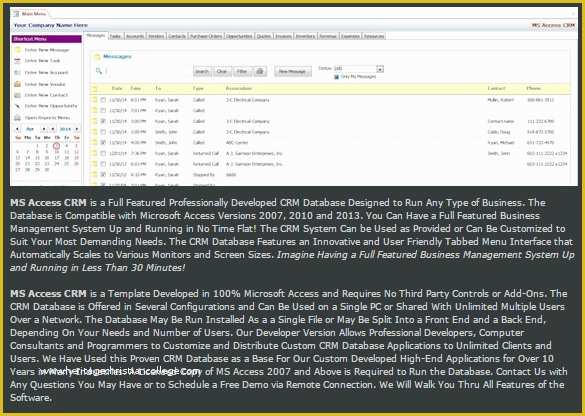The width and height of the screenshot is (585, 416).
Task: Click the Enter New Message shortcut link
Action: [47, 50]
